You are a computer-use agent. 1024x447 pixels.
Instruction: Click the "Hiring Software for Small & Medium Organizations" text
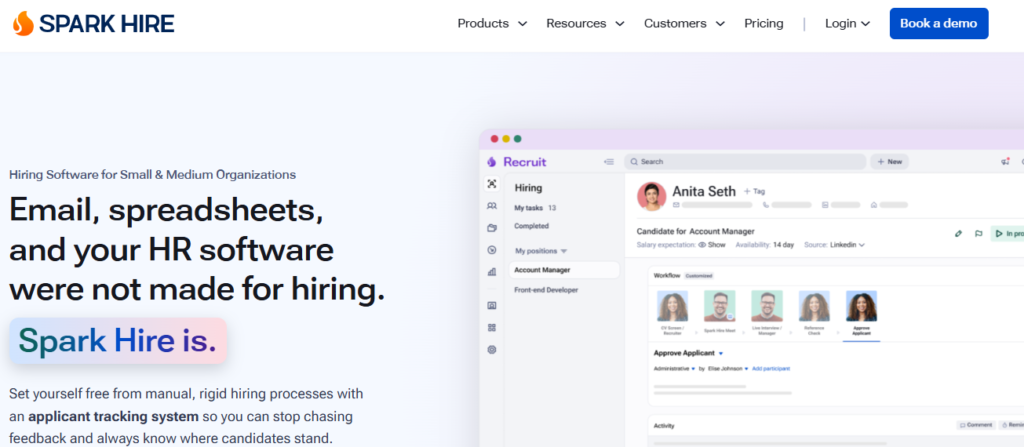(x=152, y=174)
